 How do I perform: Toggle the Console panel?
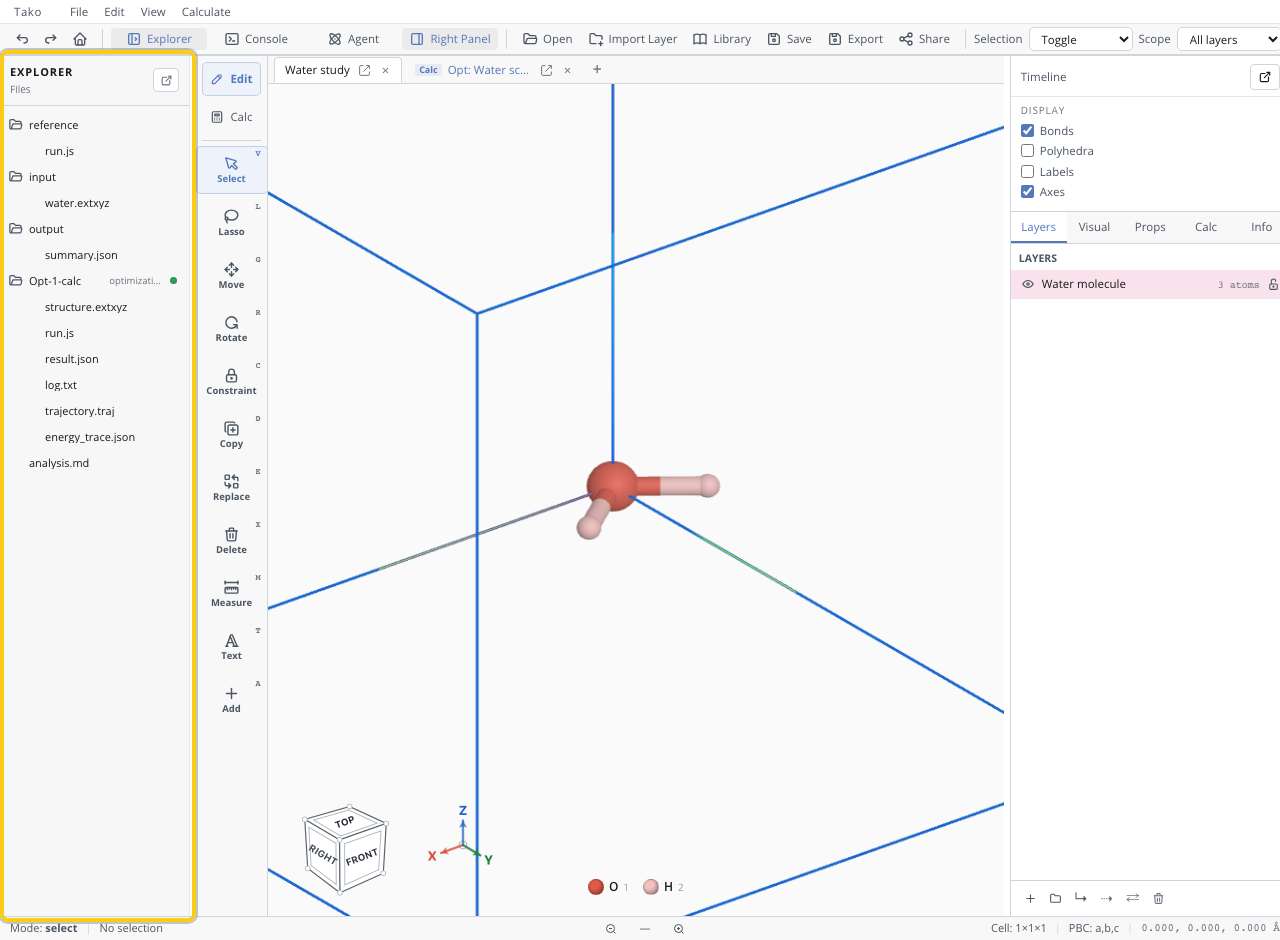[x=256, y=39]
